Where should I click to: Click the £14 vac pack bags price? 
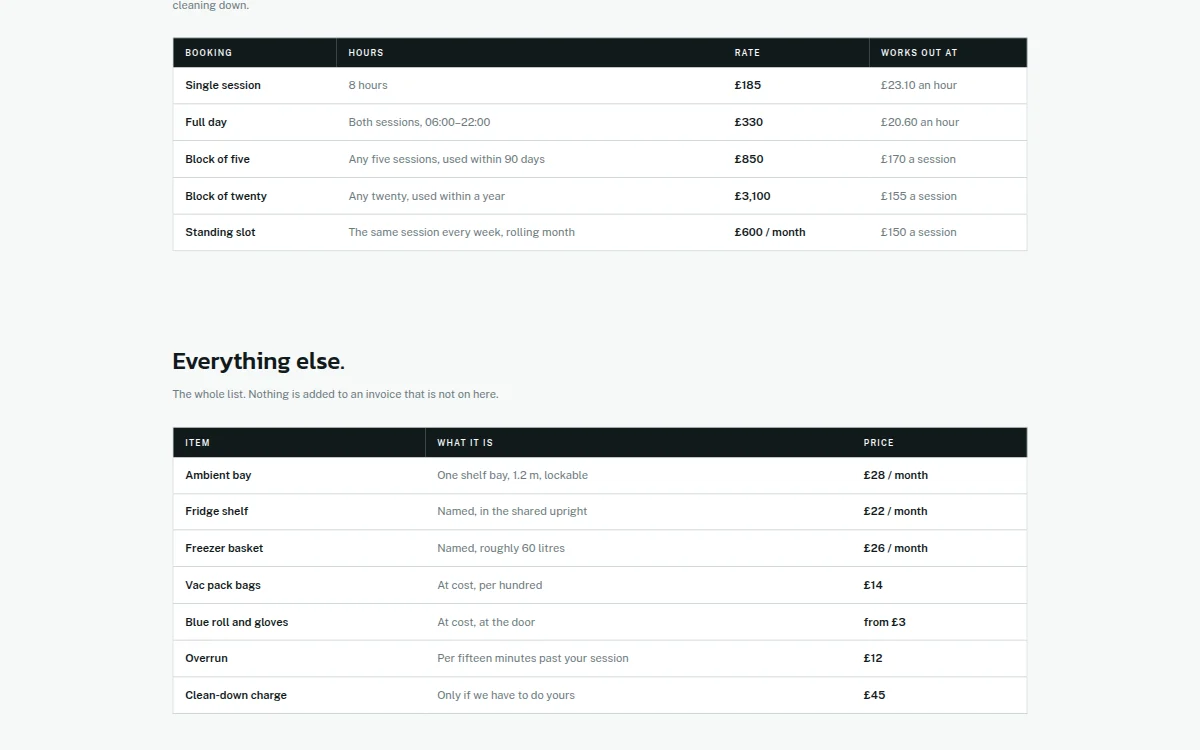click(x=873, y=585)
